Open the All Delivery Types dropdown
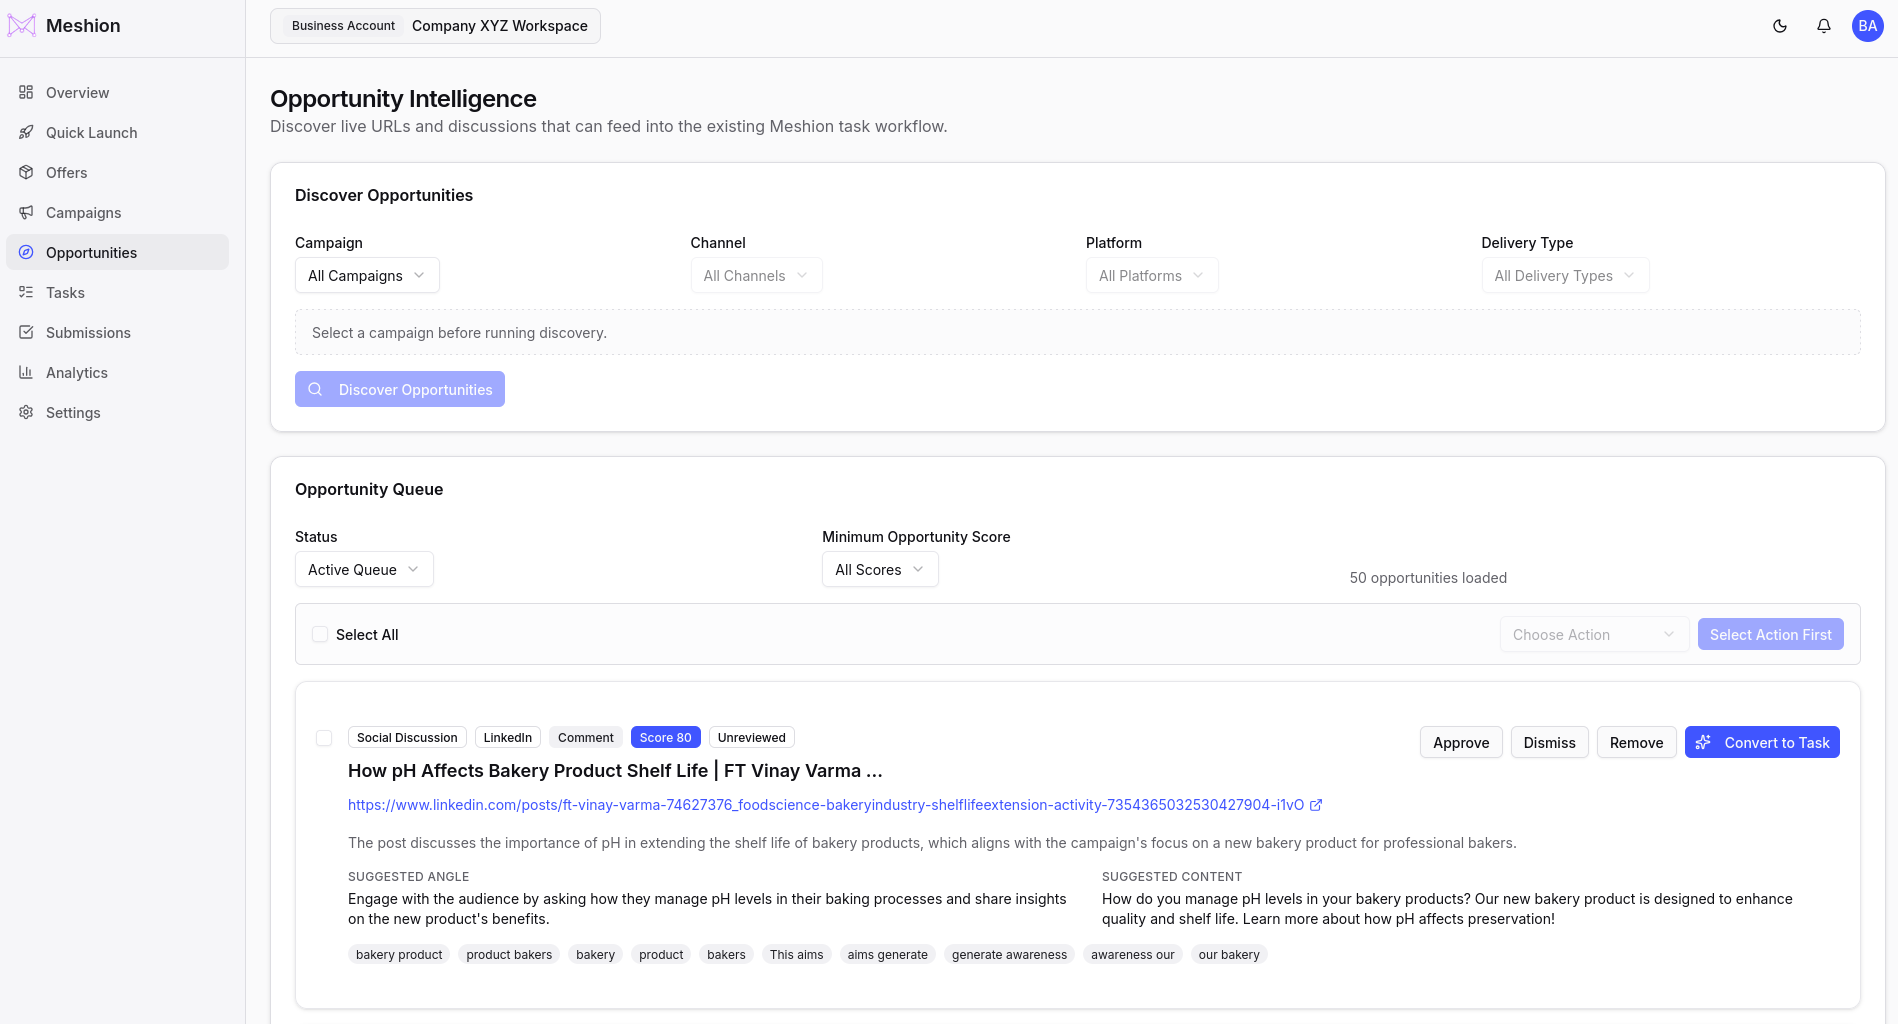This screenshot has height=1024, width=1898. (x=1565, y=275)
